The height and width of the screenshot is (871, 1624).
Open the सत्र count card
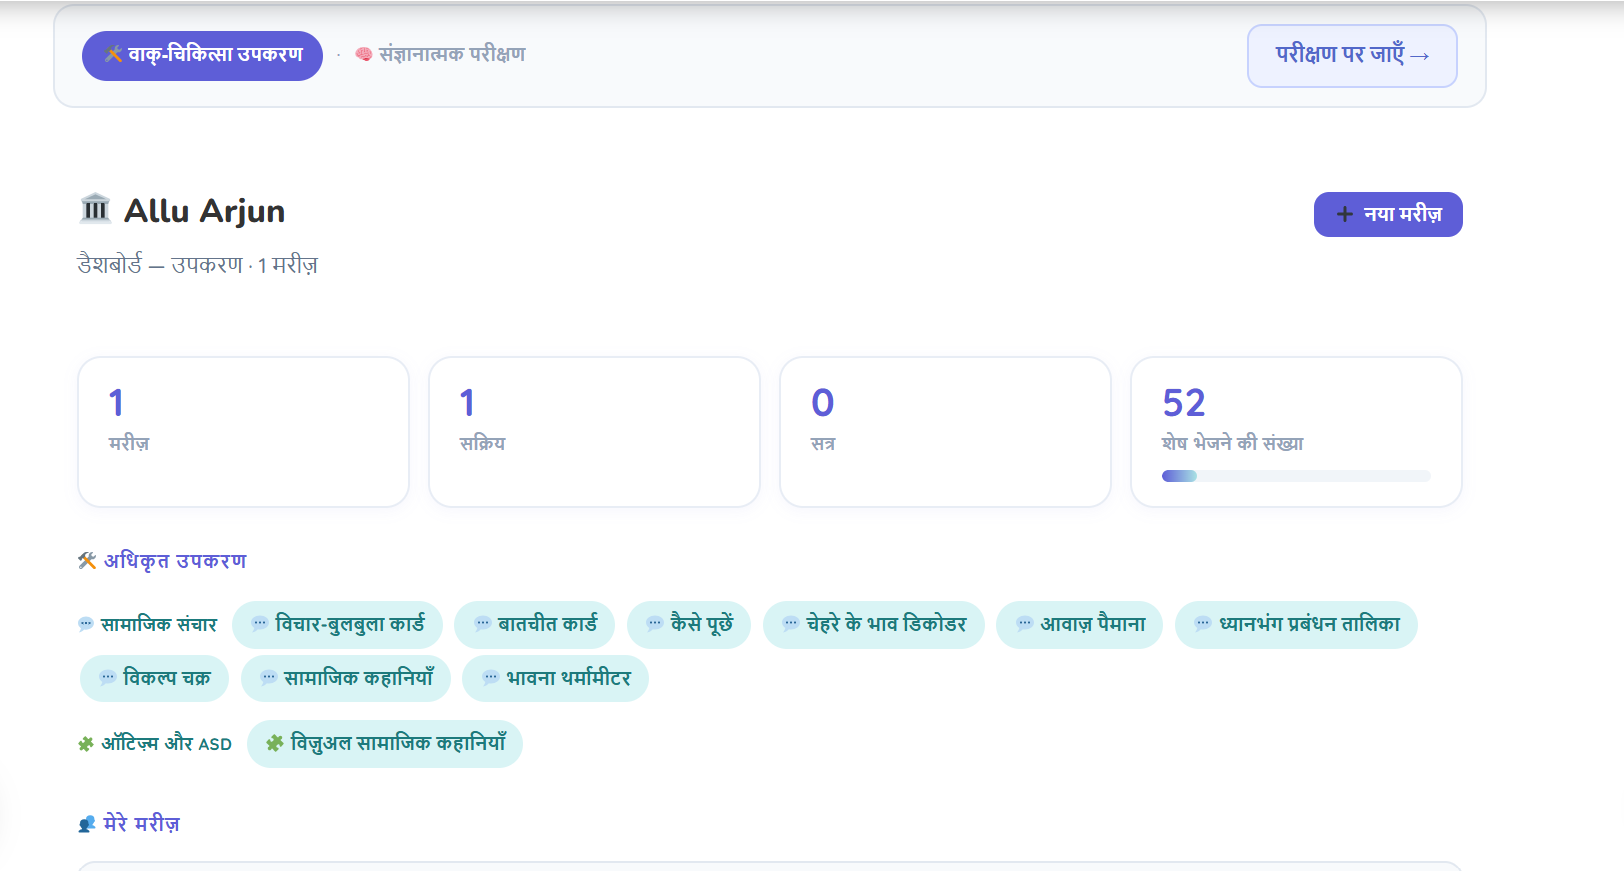pyautogui.click(x=945, y=432)
